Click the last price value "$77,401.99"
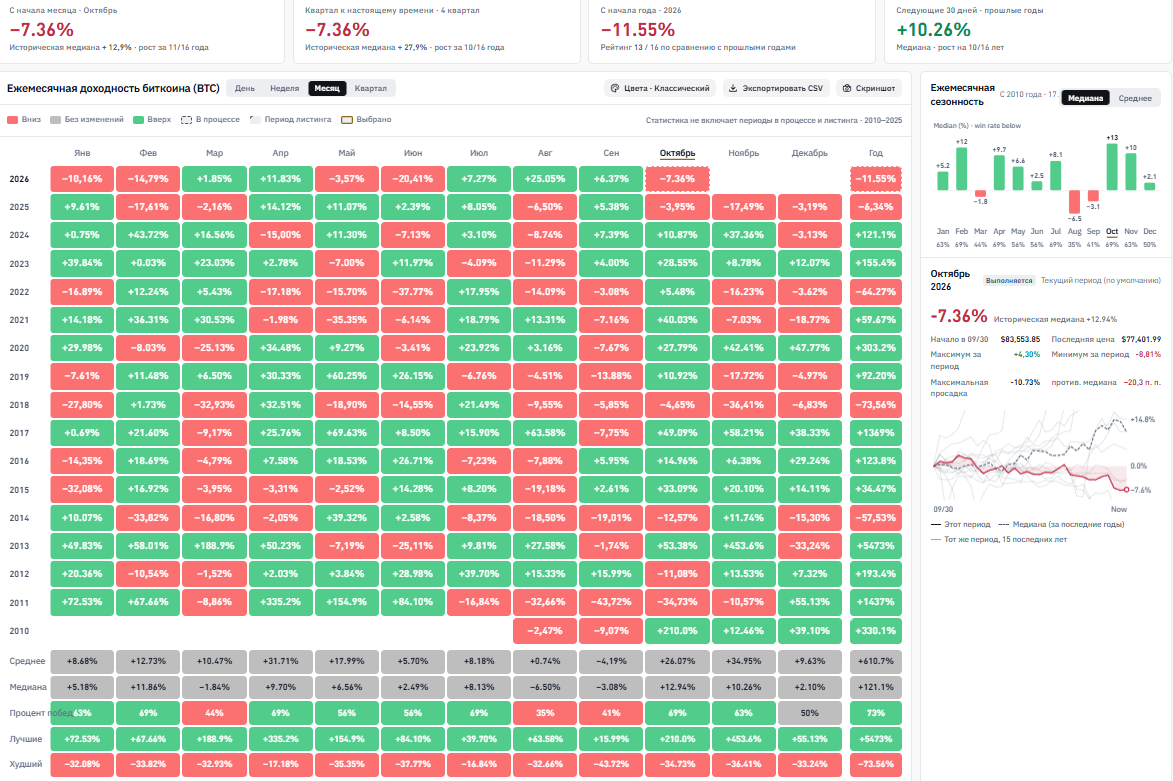 tap(1141, 340)
